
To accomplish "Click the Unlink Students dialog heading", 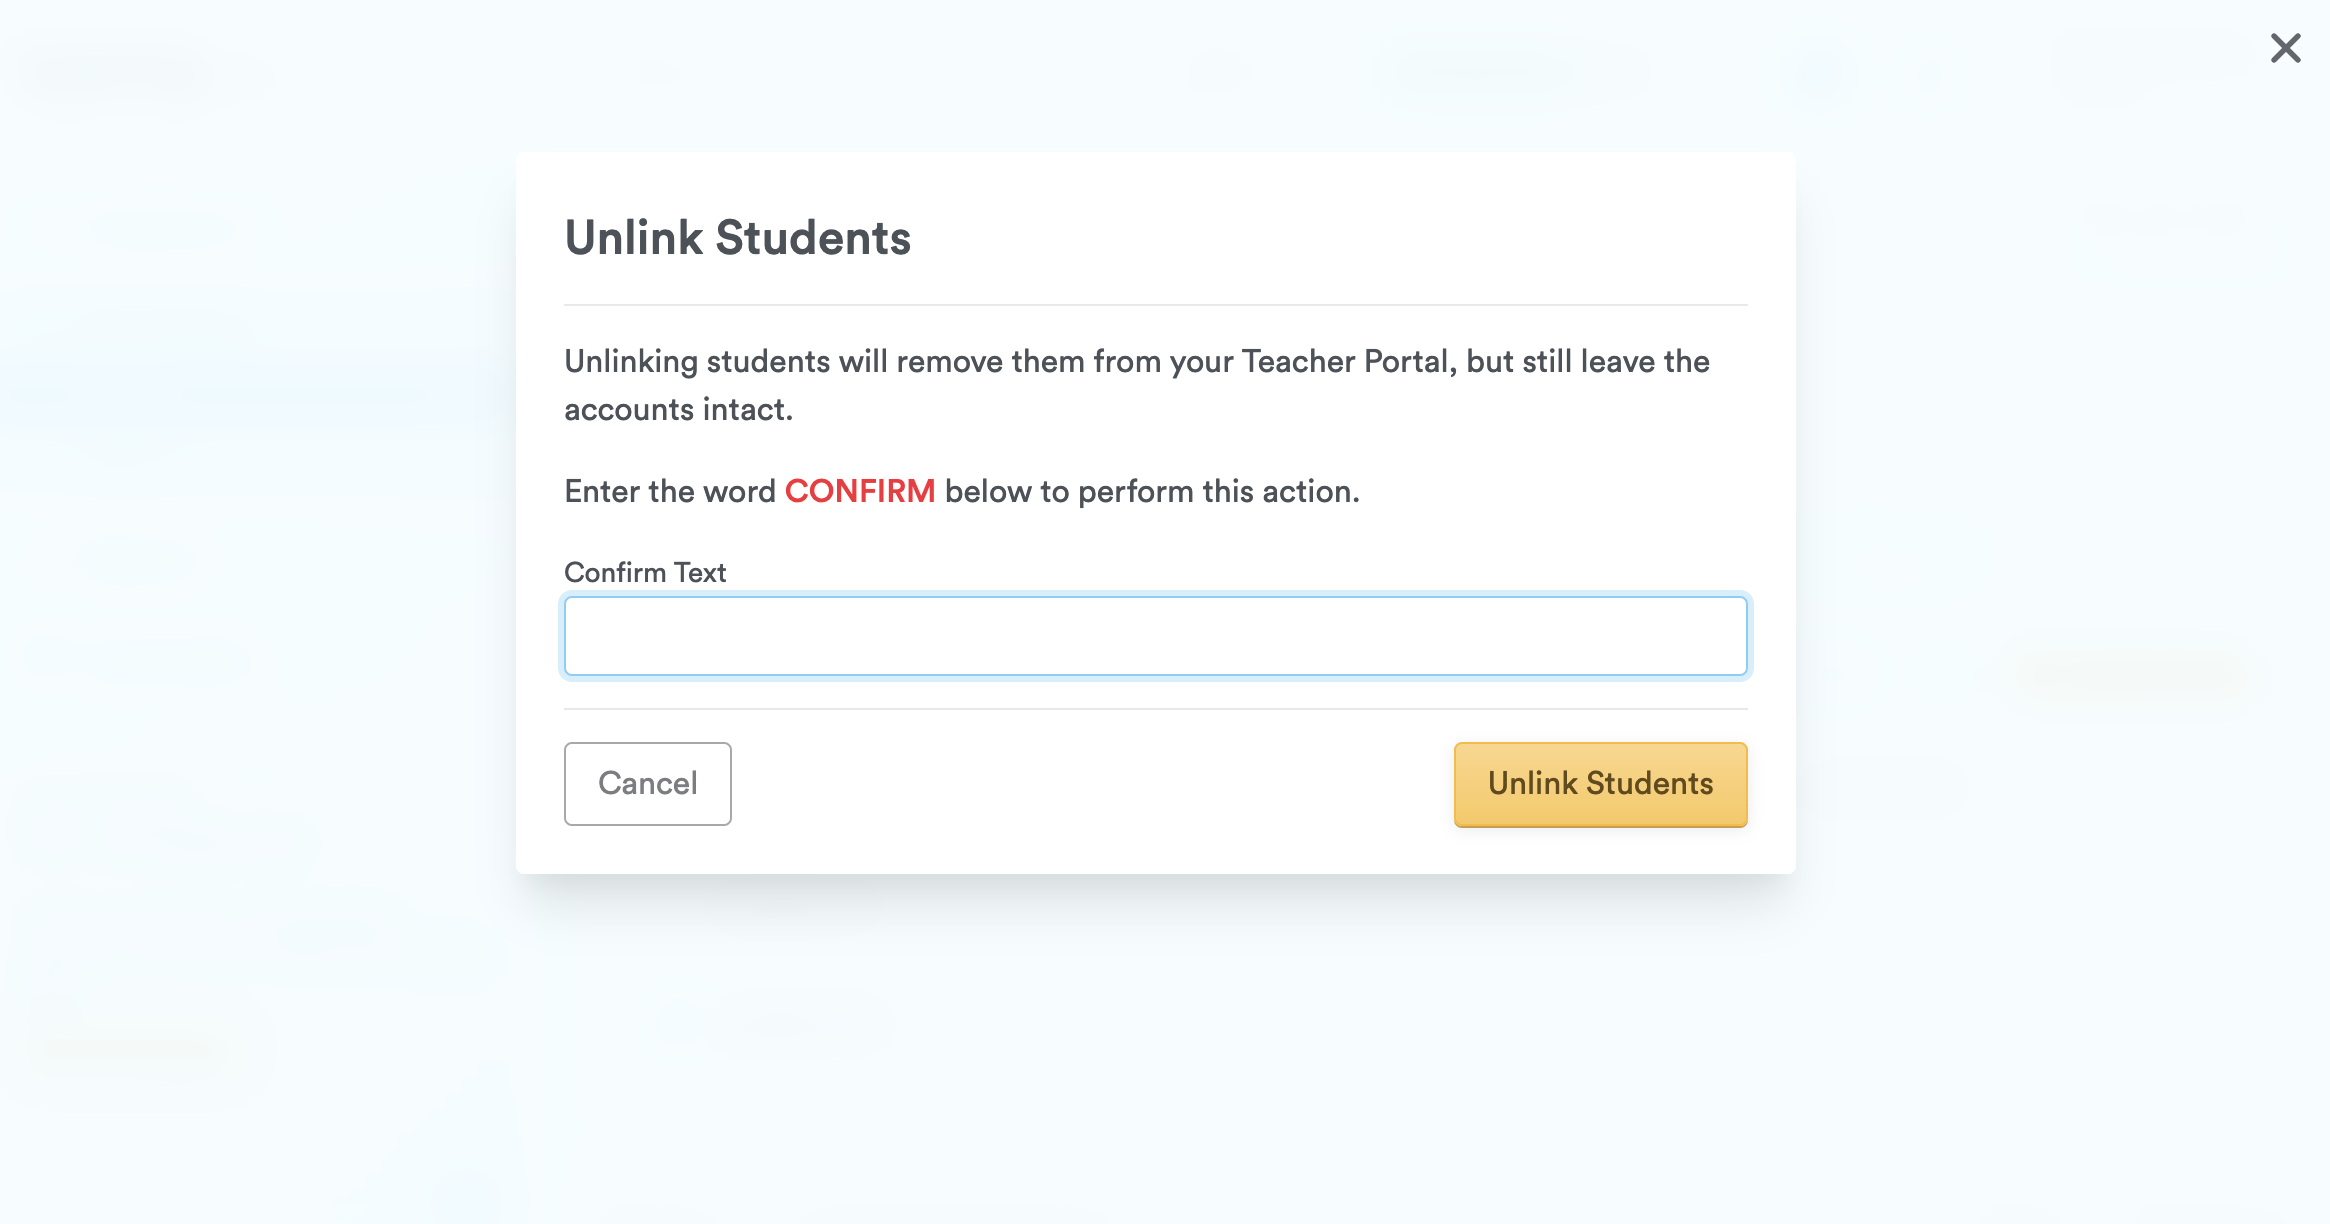I will click(738, 238).
